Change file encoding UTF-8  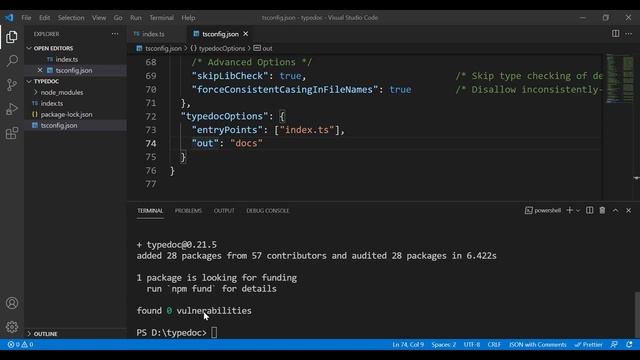pyautogui.click(x=472, y=345)
